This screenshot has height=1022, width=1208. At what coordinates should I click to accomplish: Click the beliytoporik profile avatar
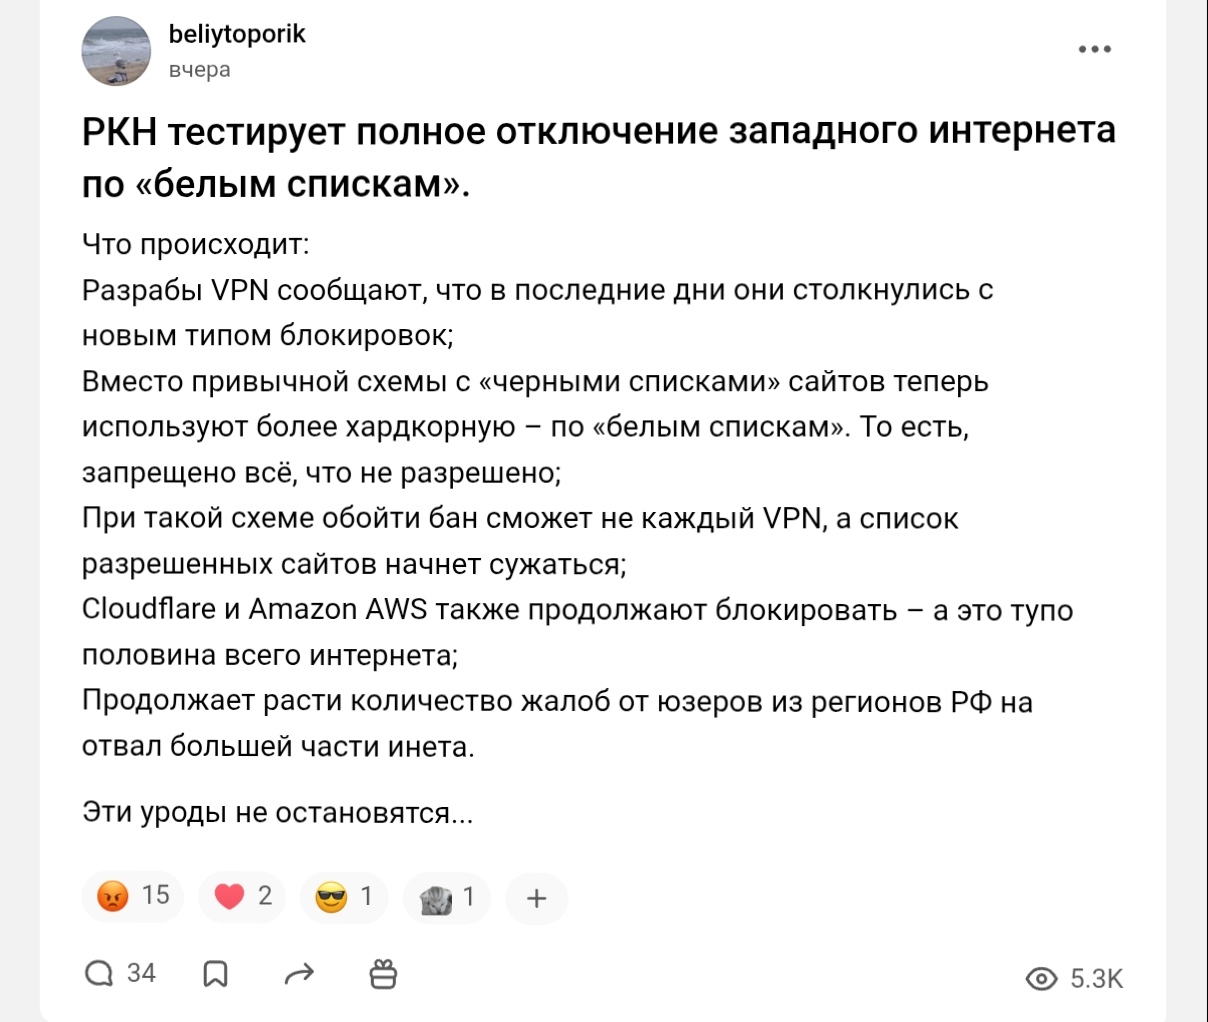(x=115, y=52)
